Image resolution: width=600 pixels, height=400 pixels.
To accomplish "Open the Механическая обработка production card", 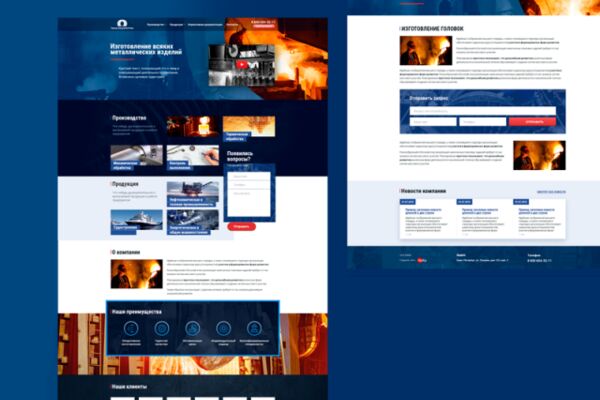I will point(137,157).
